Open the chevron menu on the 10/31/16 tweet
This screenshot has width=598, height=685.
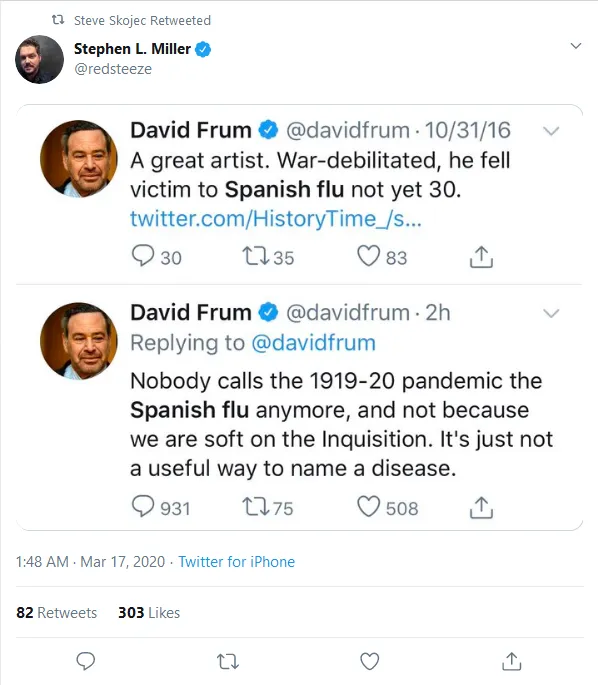coord(551,131)
